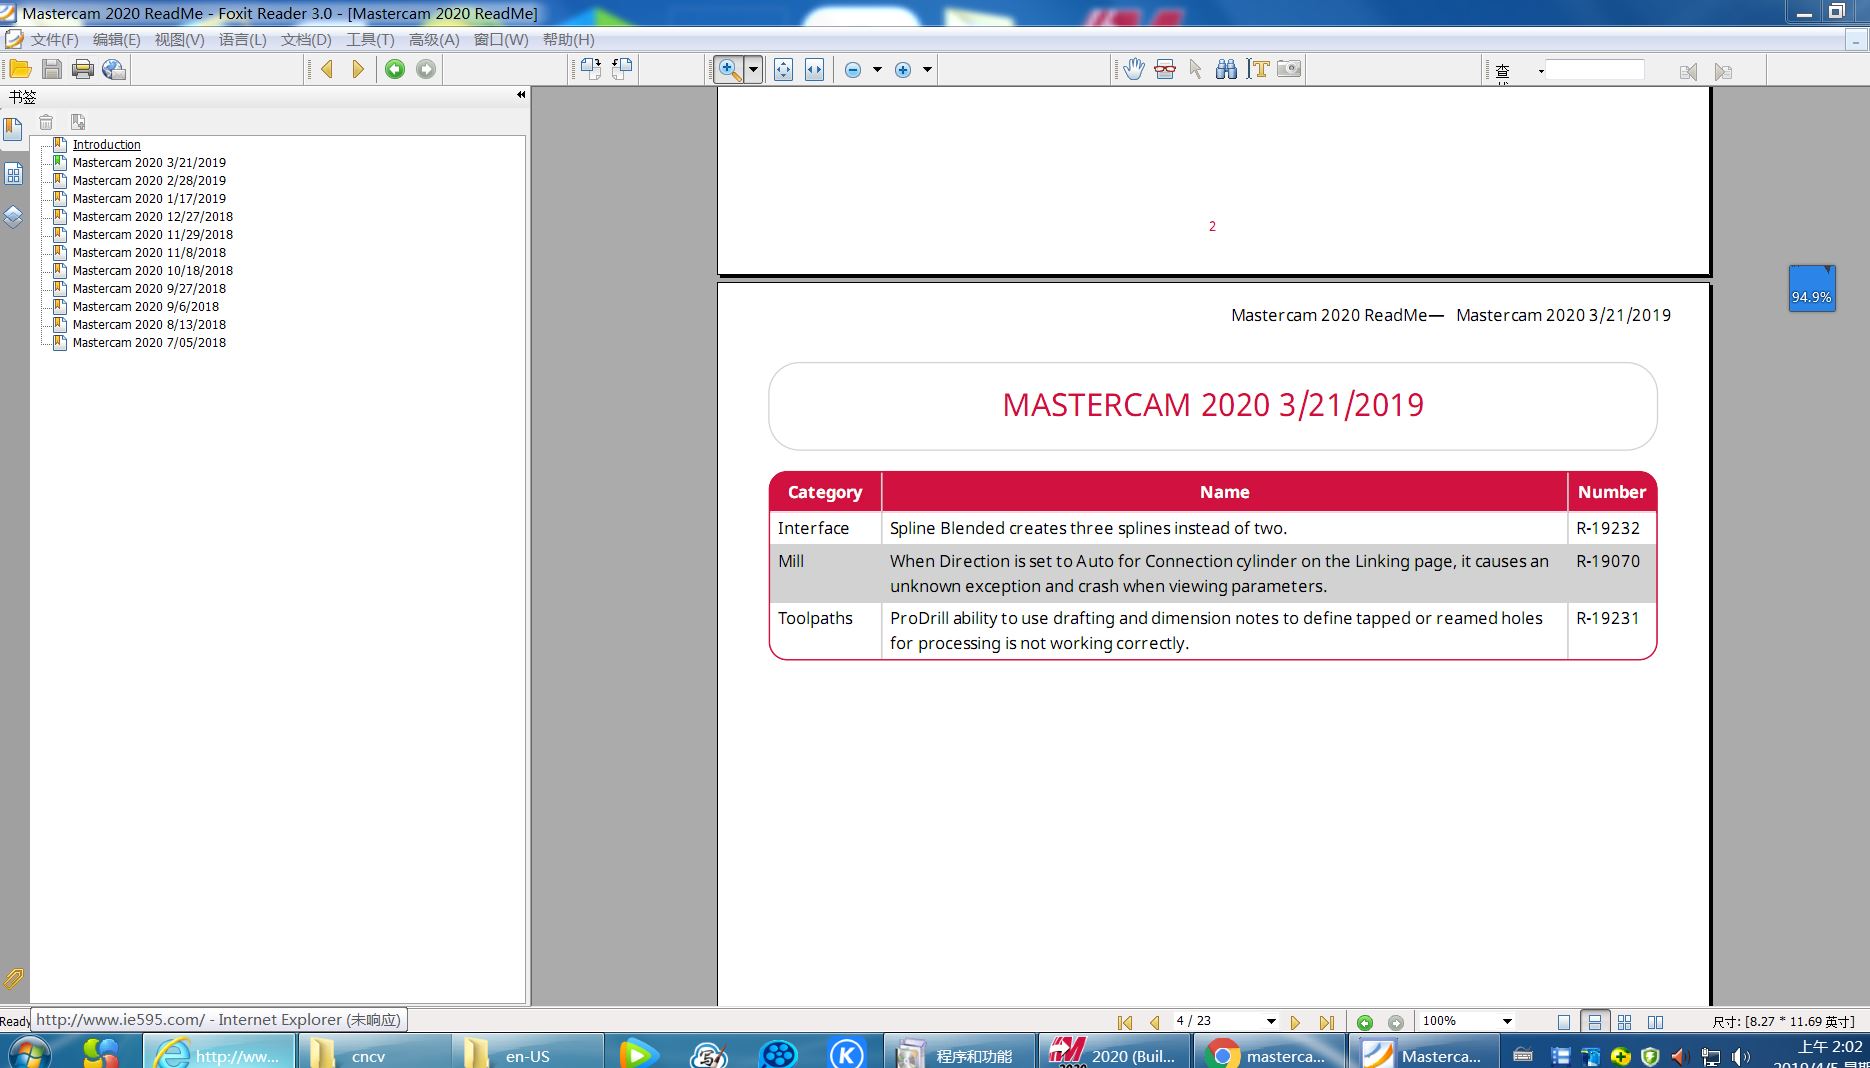
Task: Click the Bookmarks panel tab icon
Action: tap(13, 130)
